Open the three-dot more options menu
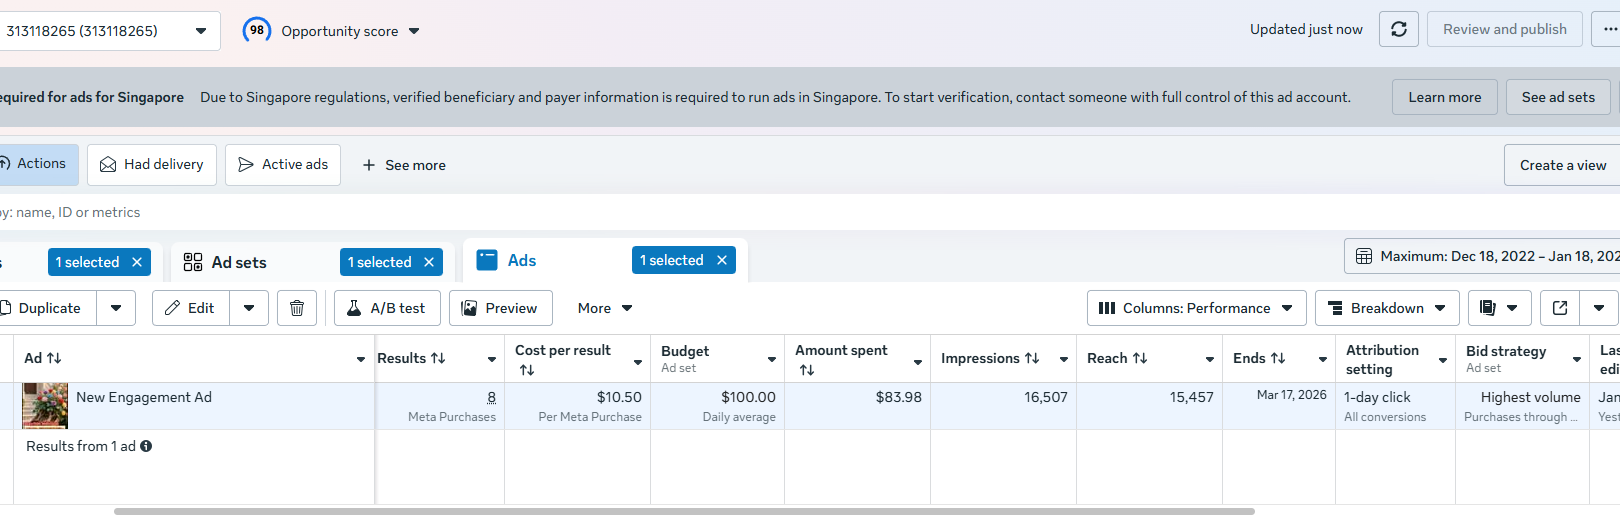1620x526 pixels. click(x=1609, y=30)
